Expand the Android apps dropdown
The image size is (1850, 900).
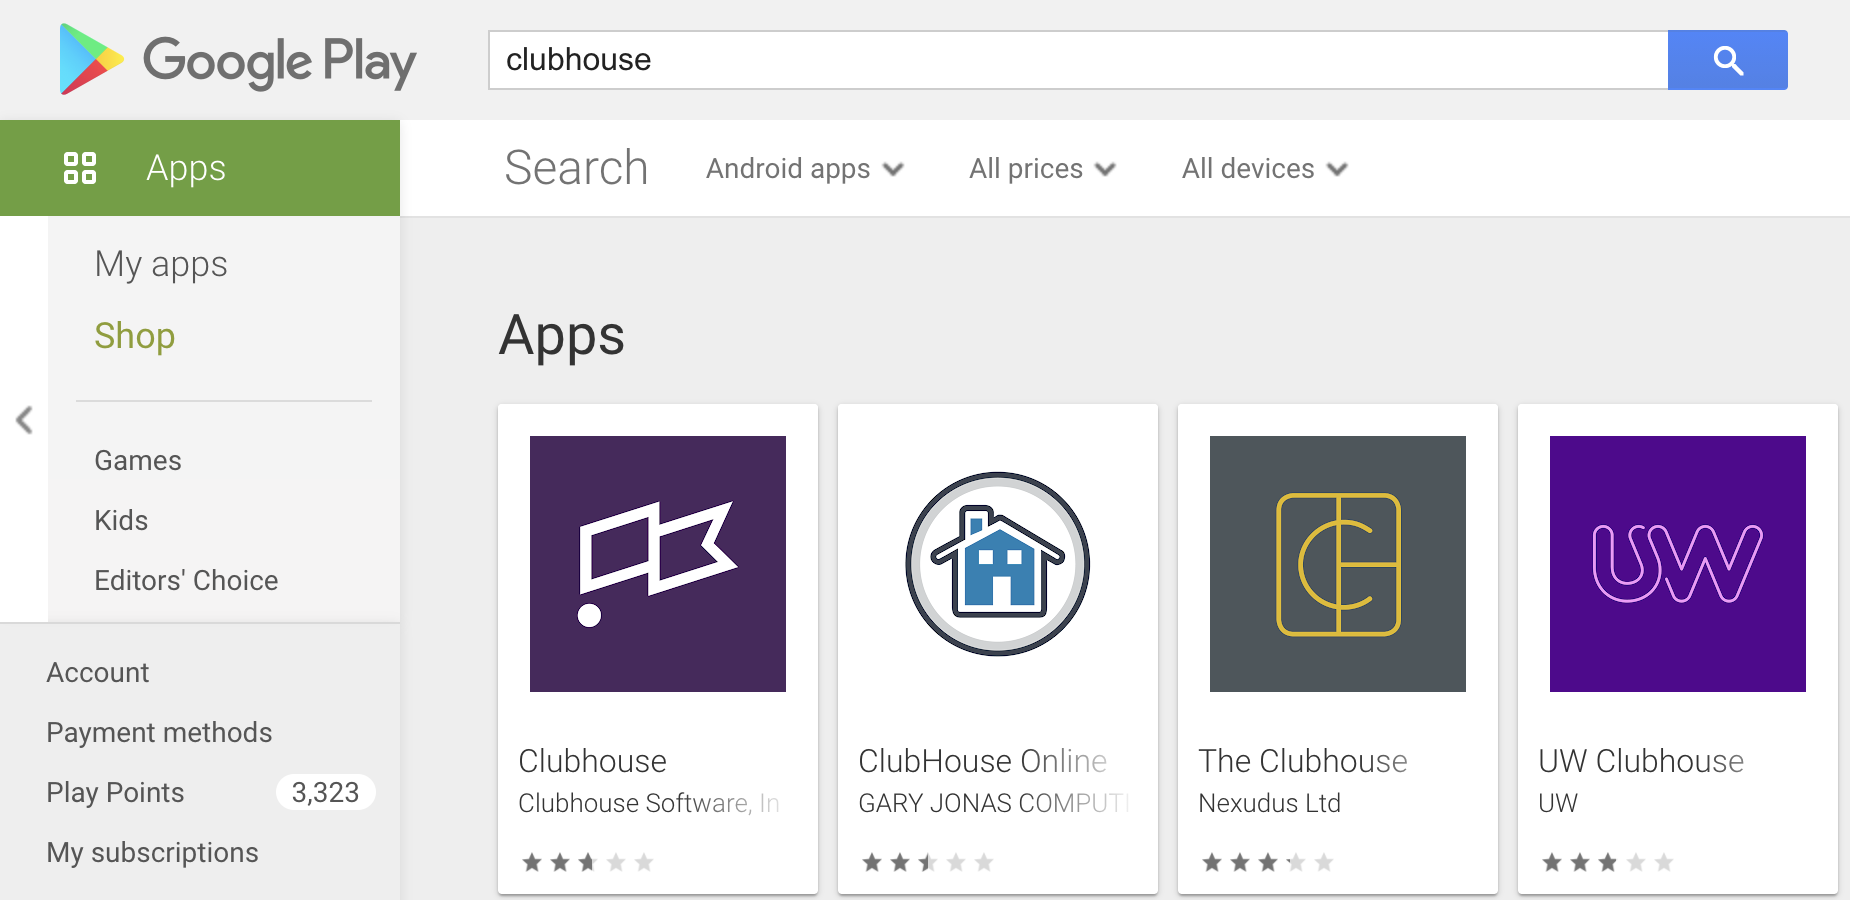point(804,169)
